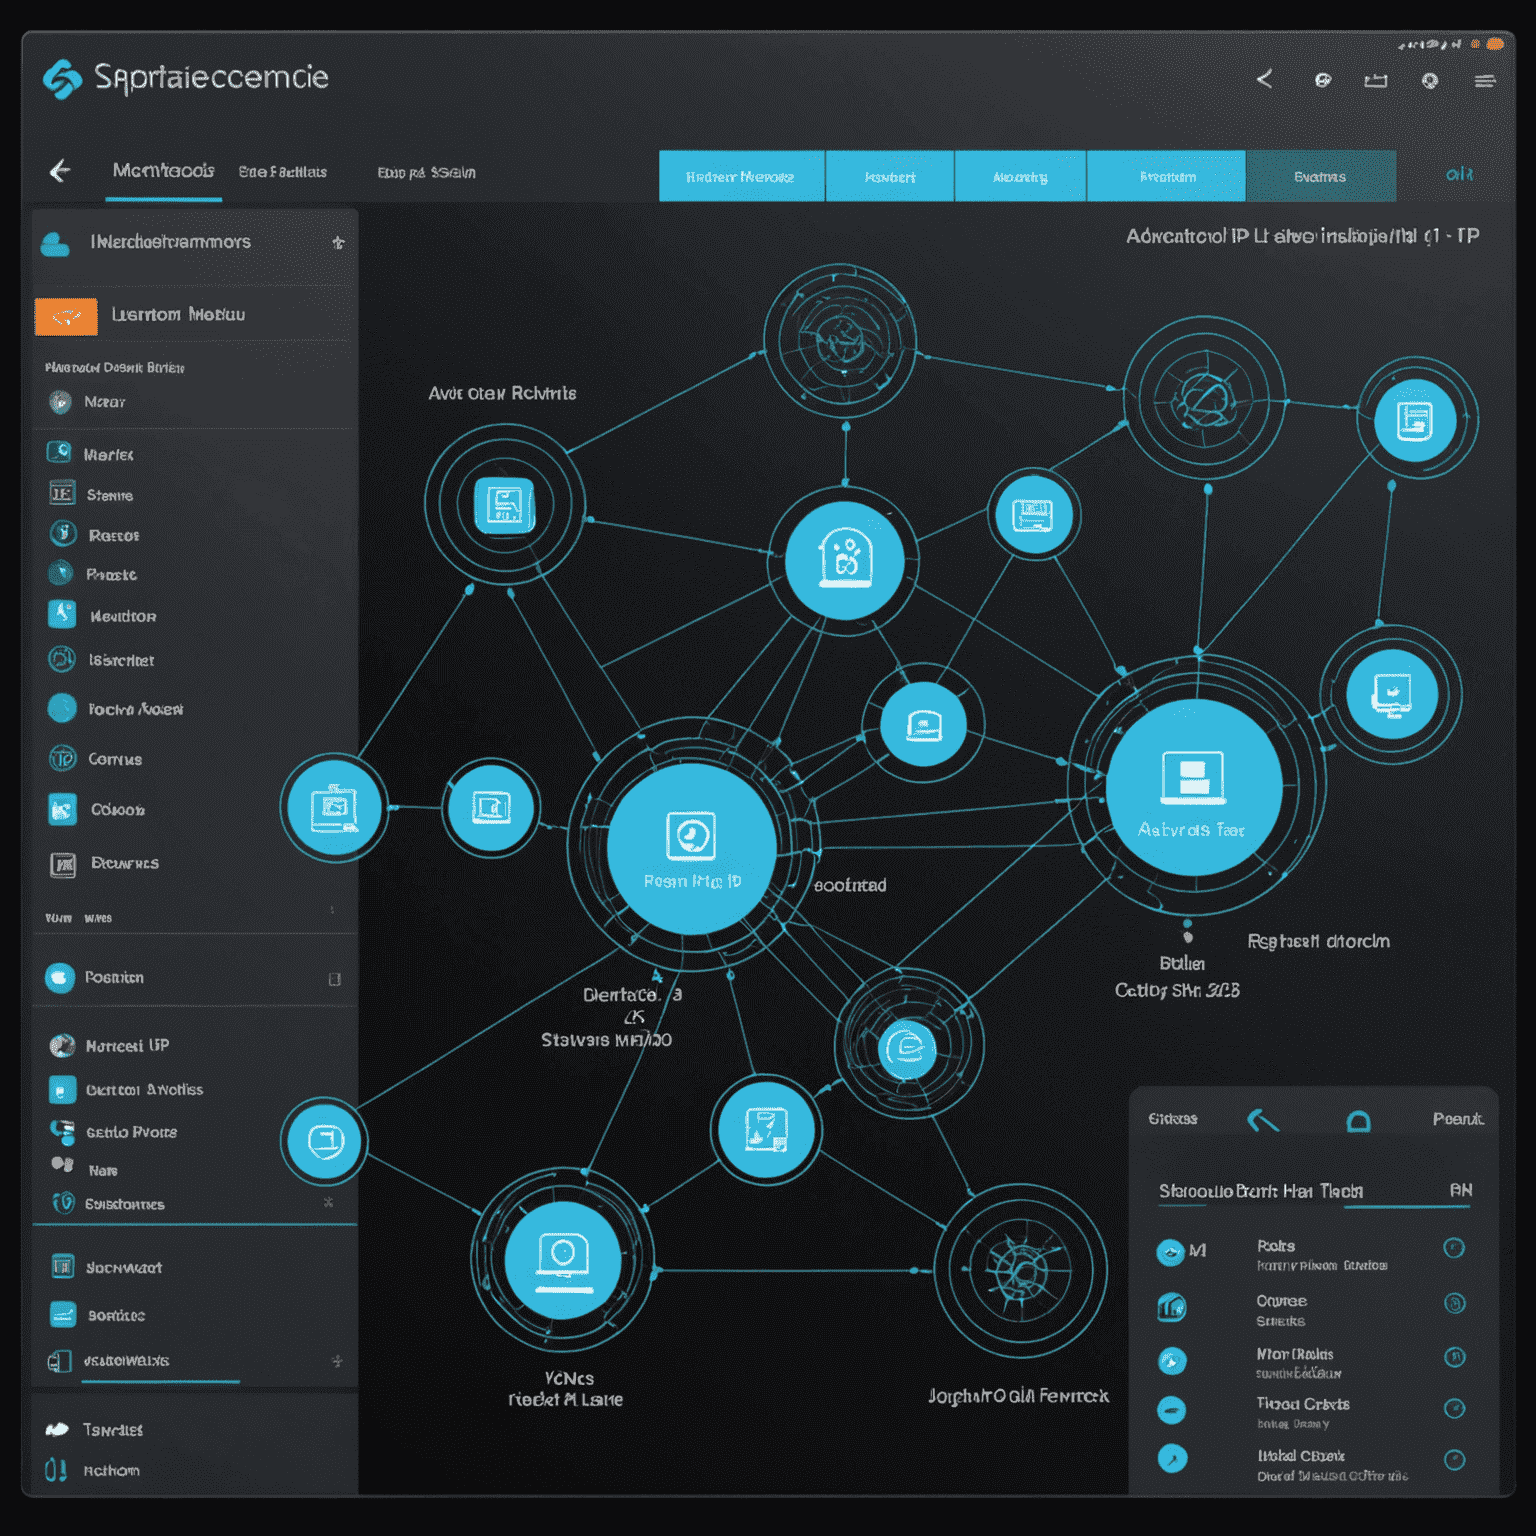Image resolution: width=1536 pixels, height=1536 pixels.
Task: Click the blue tile icon beside Bortites
Action: 63,1314
